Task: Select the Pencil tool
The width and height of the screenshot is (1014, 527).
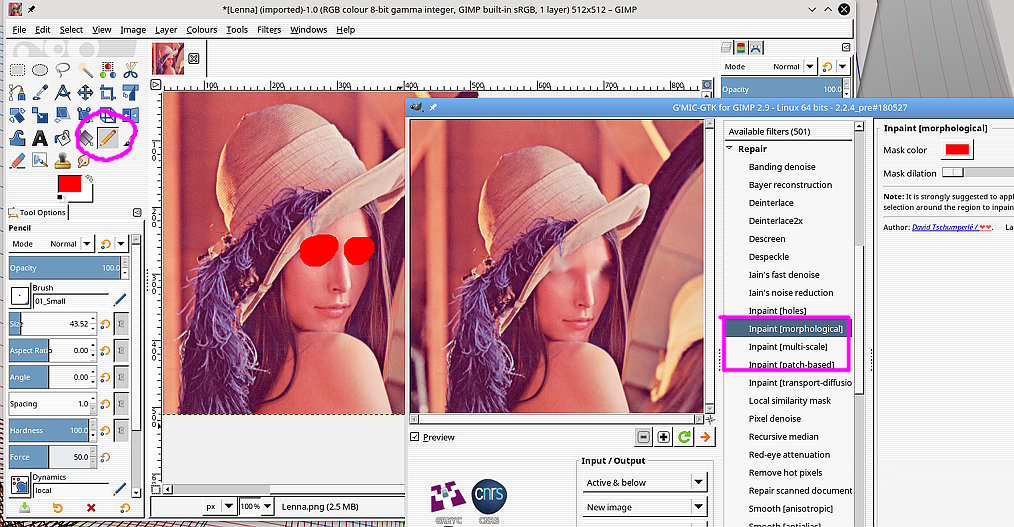Action: click(108, 138)
